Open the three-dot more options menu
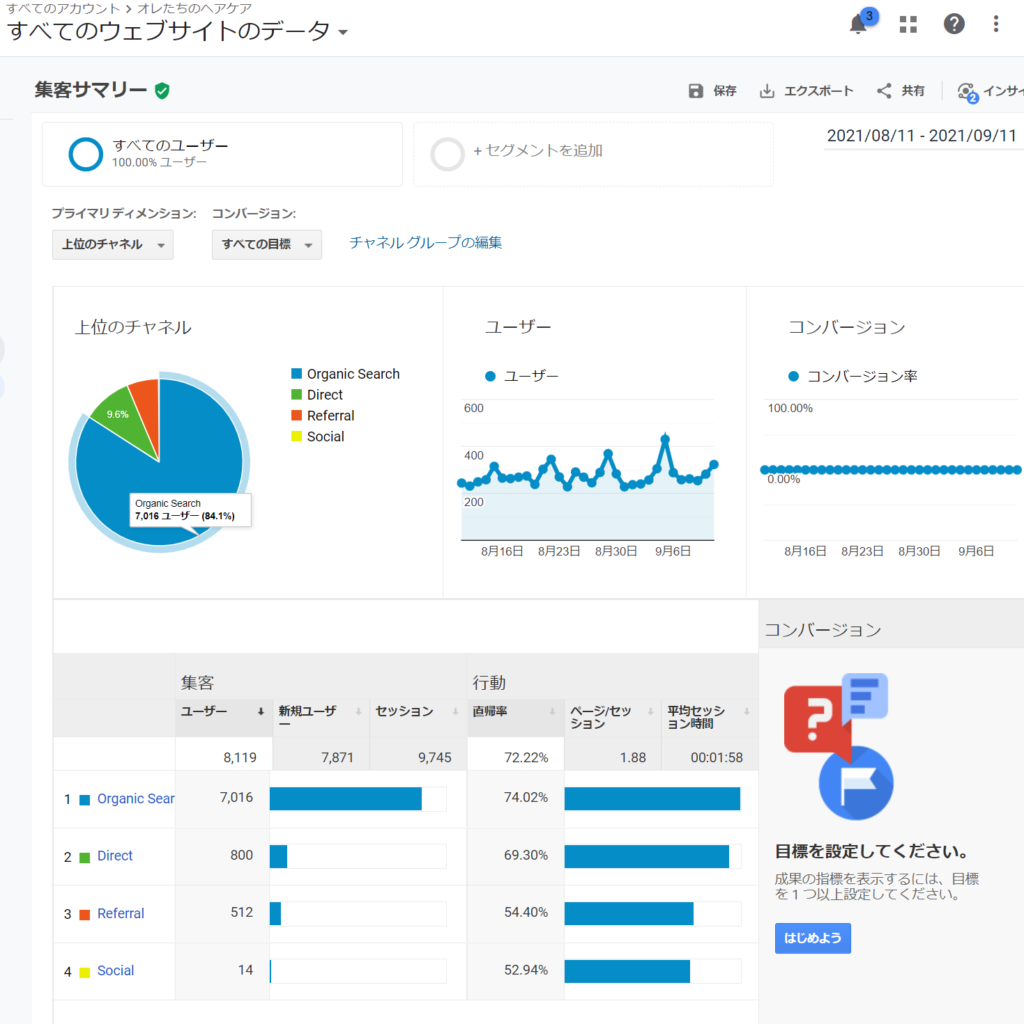 pos(996,25)
